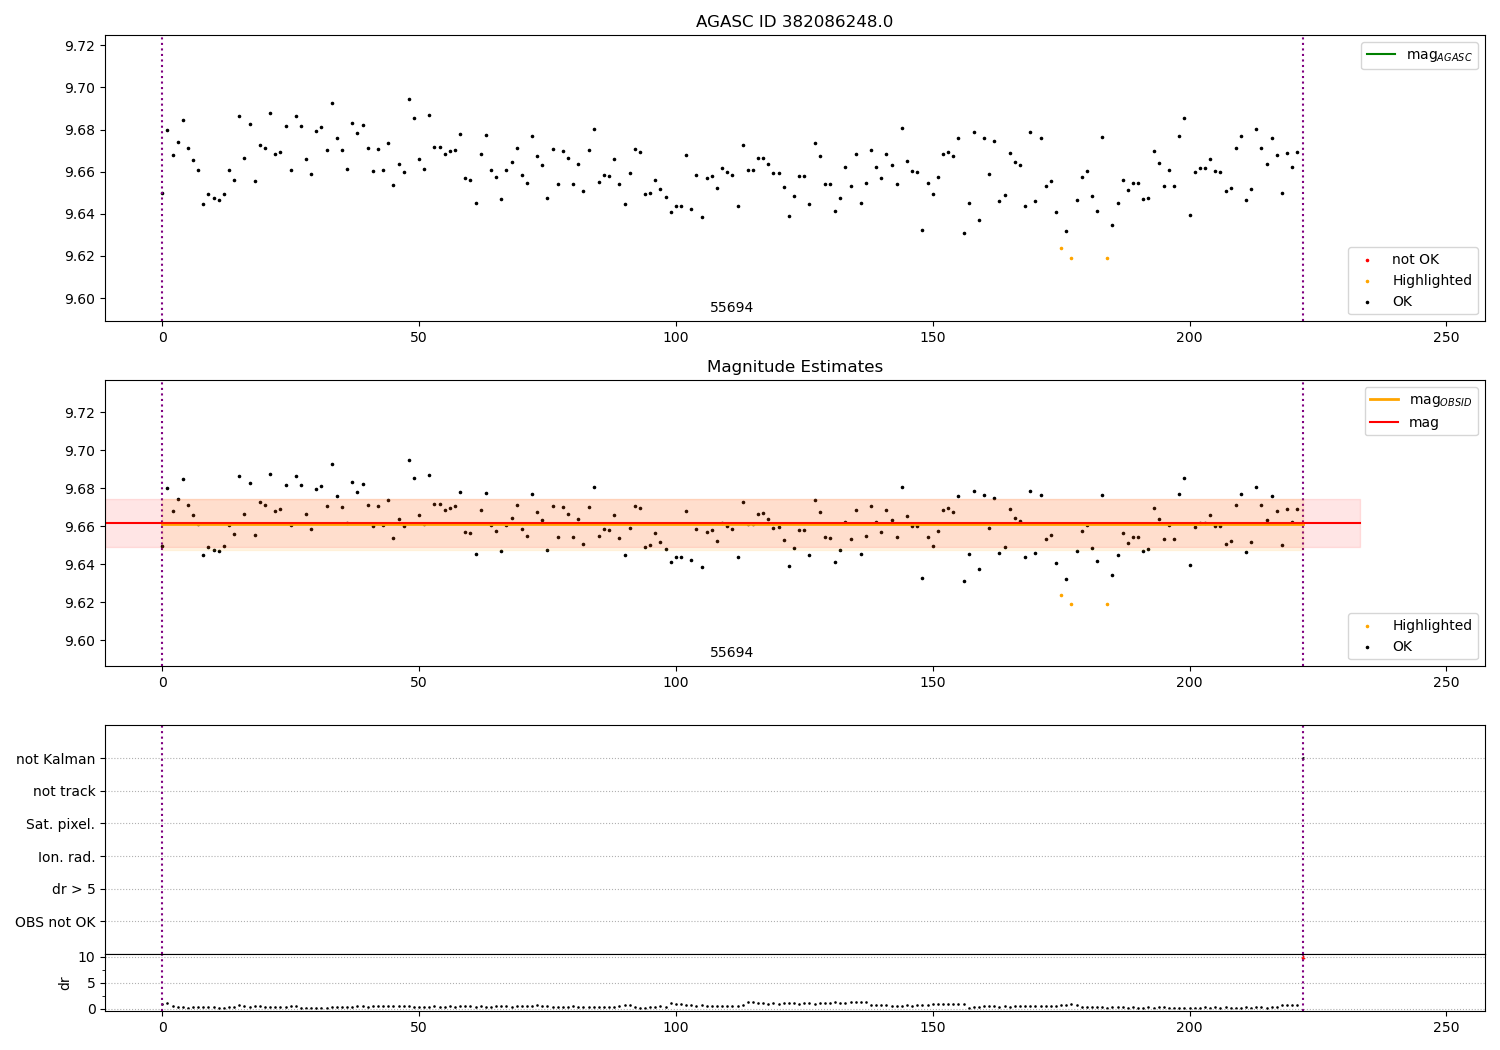Click the title 'AGASC ID 382086248.0'
Image resolution: width=1500 pixels, height=1050 pixels.
794,22
